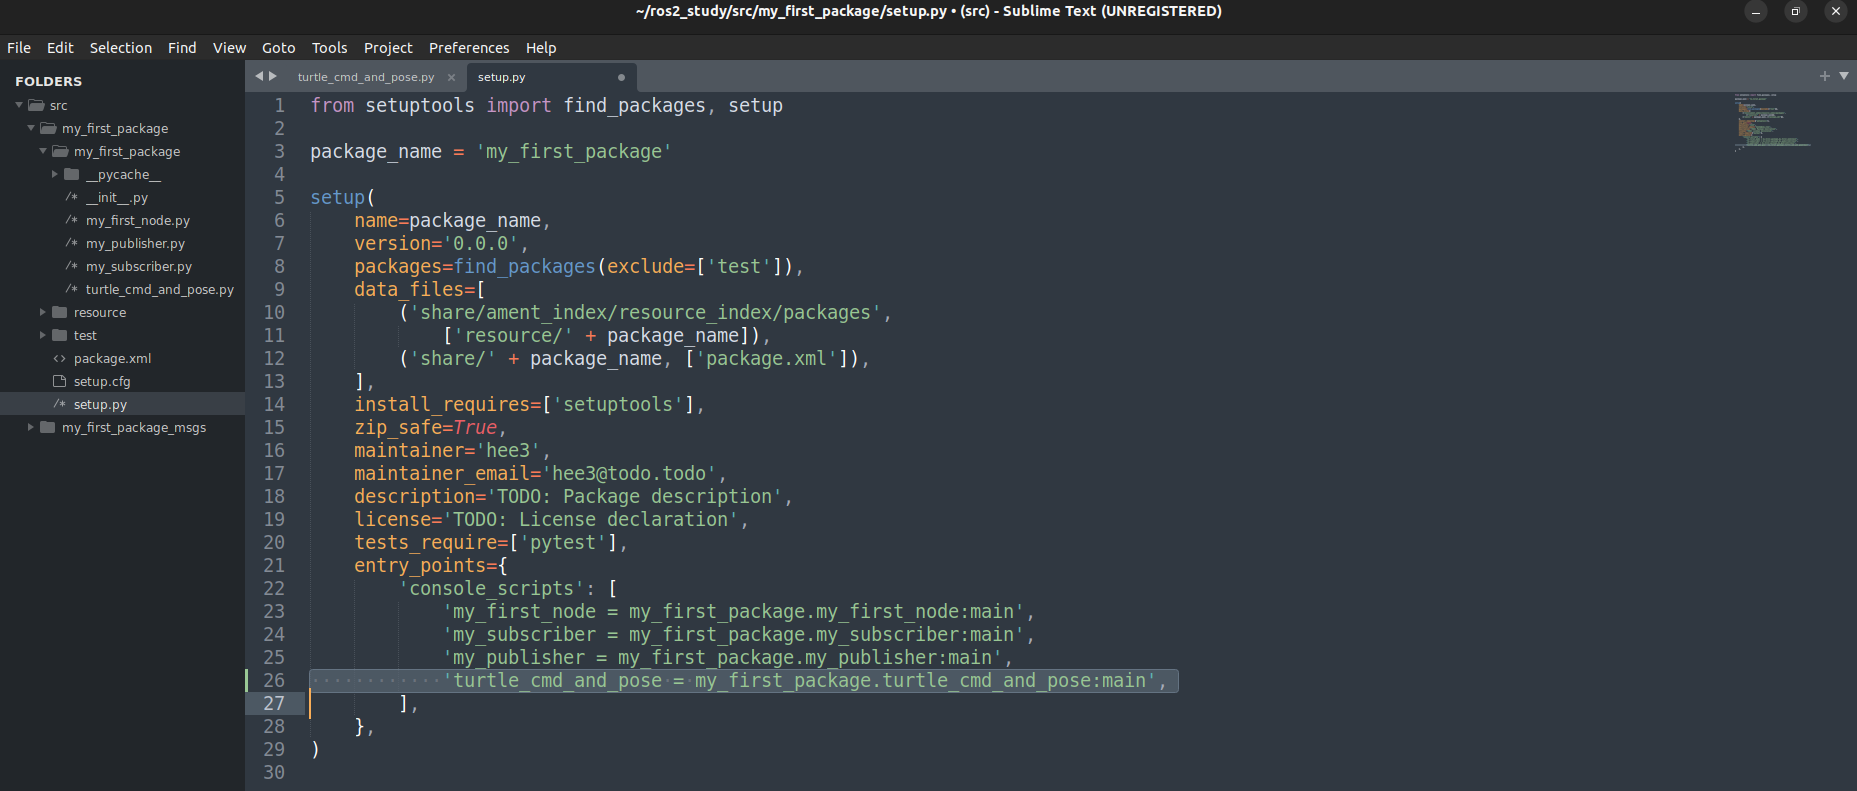Click the 'find_packages' import on line 1
Image resolution: width=1857 pixels, height=791 pixels.
635,106
